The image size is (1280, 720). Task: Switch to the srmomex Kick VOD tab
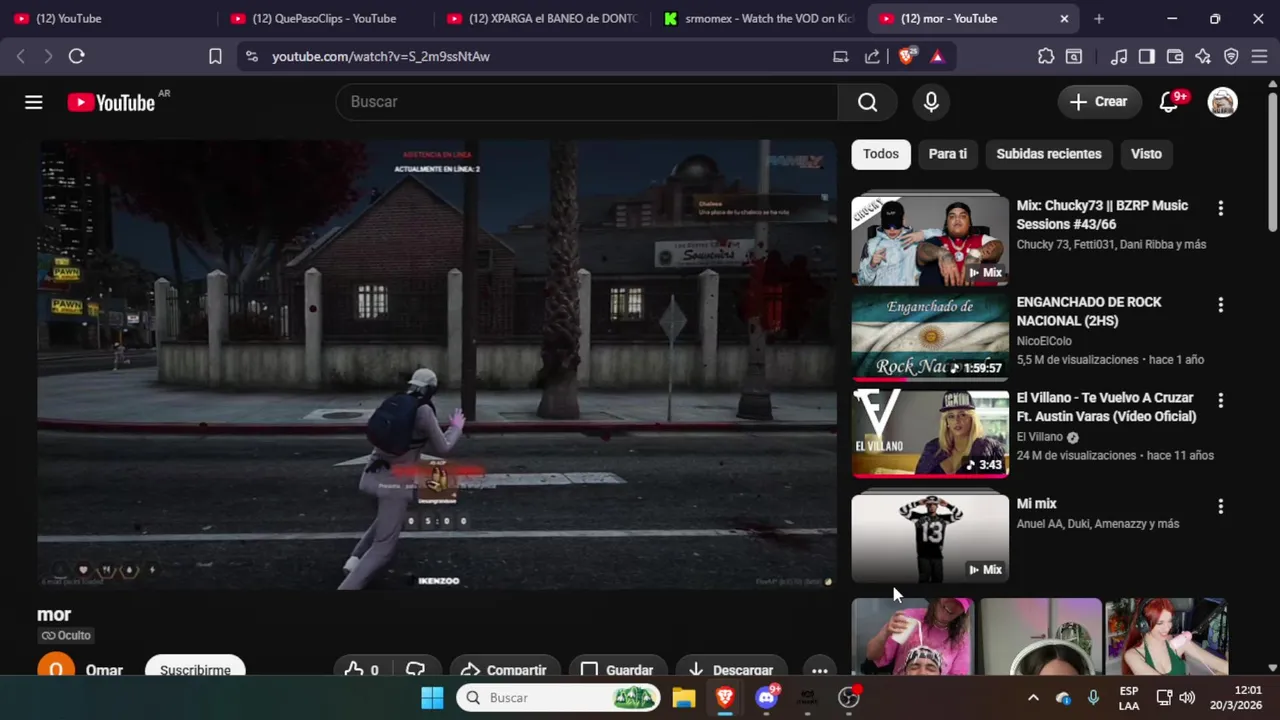pyautogui.click(x=759, y=18)
